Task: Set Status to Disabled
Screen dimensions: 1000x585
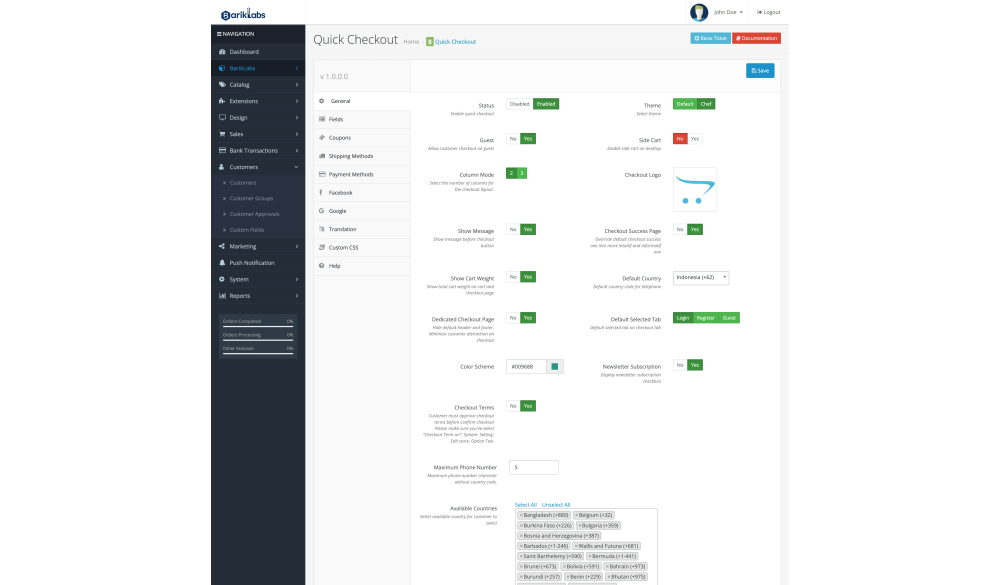Action: [x=519, y=104]
